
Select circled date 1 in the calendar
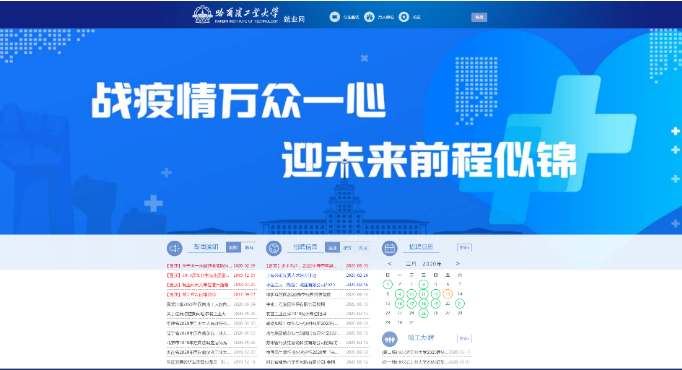coord(388,284)
